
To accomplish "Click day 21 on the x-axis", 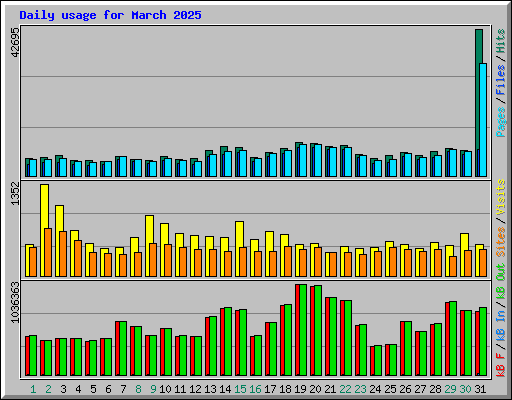I will point(330,389).
